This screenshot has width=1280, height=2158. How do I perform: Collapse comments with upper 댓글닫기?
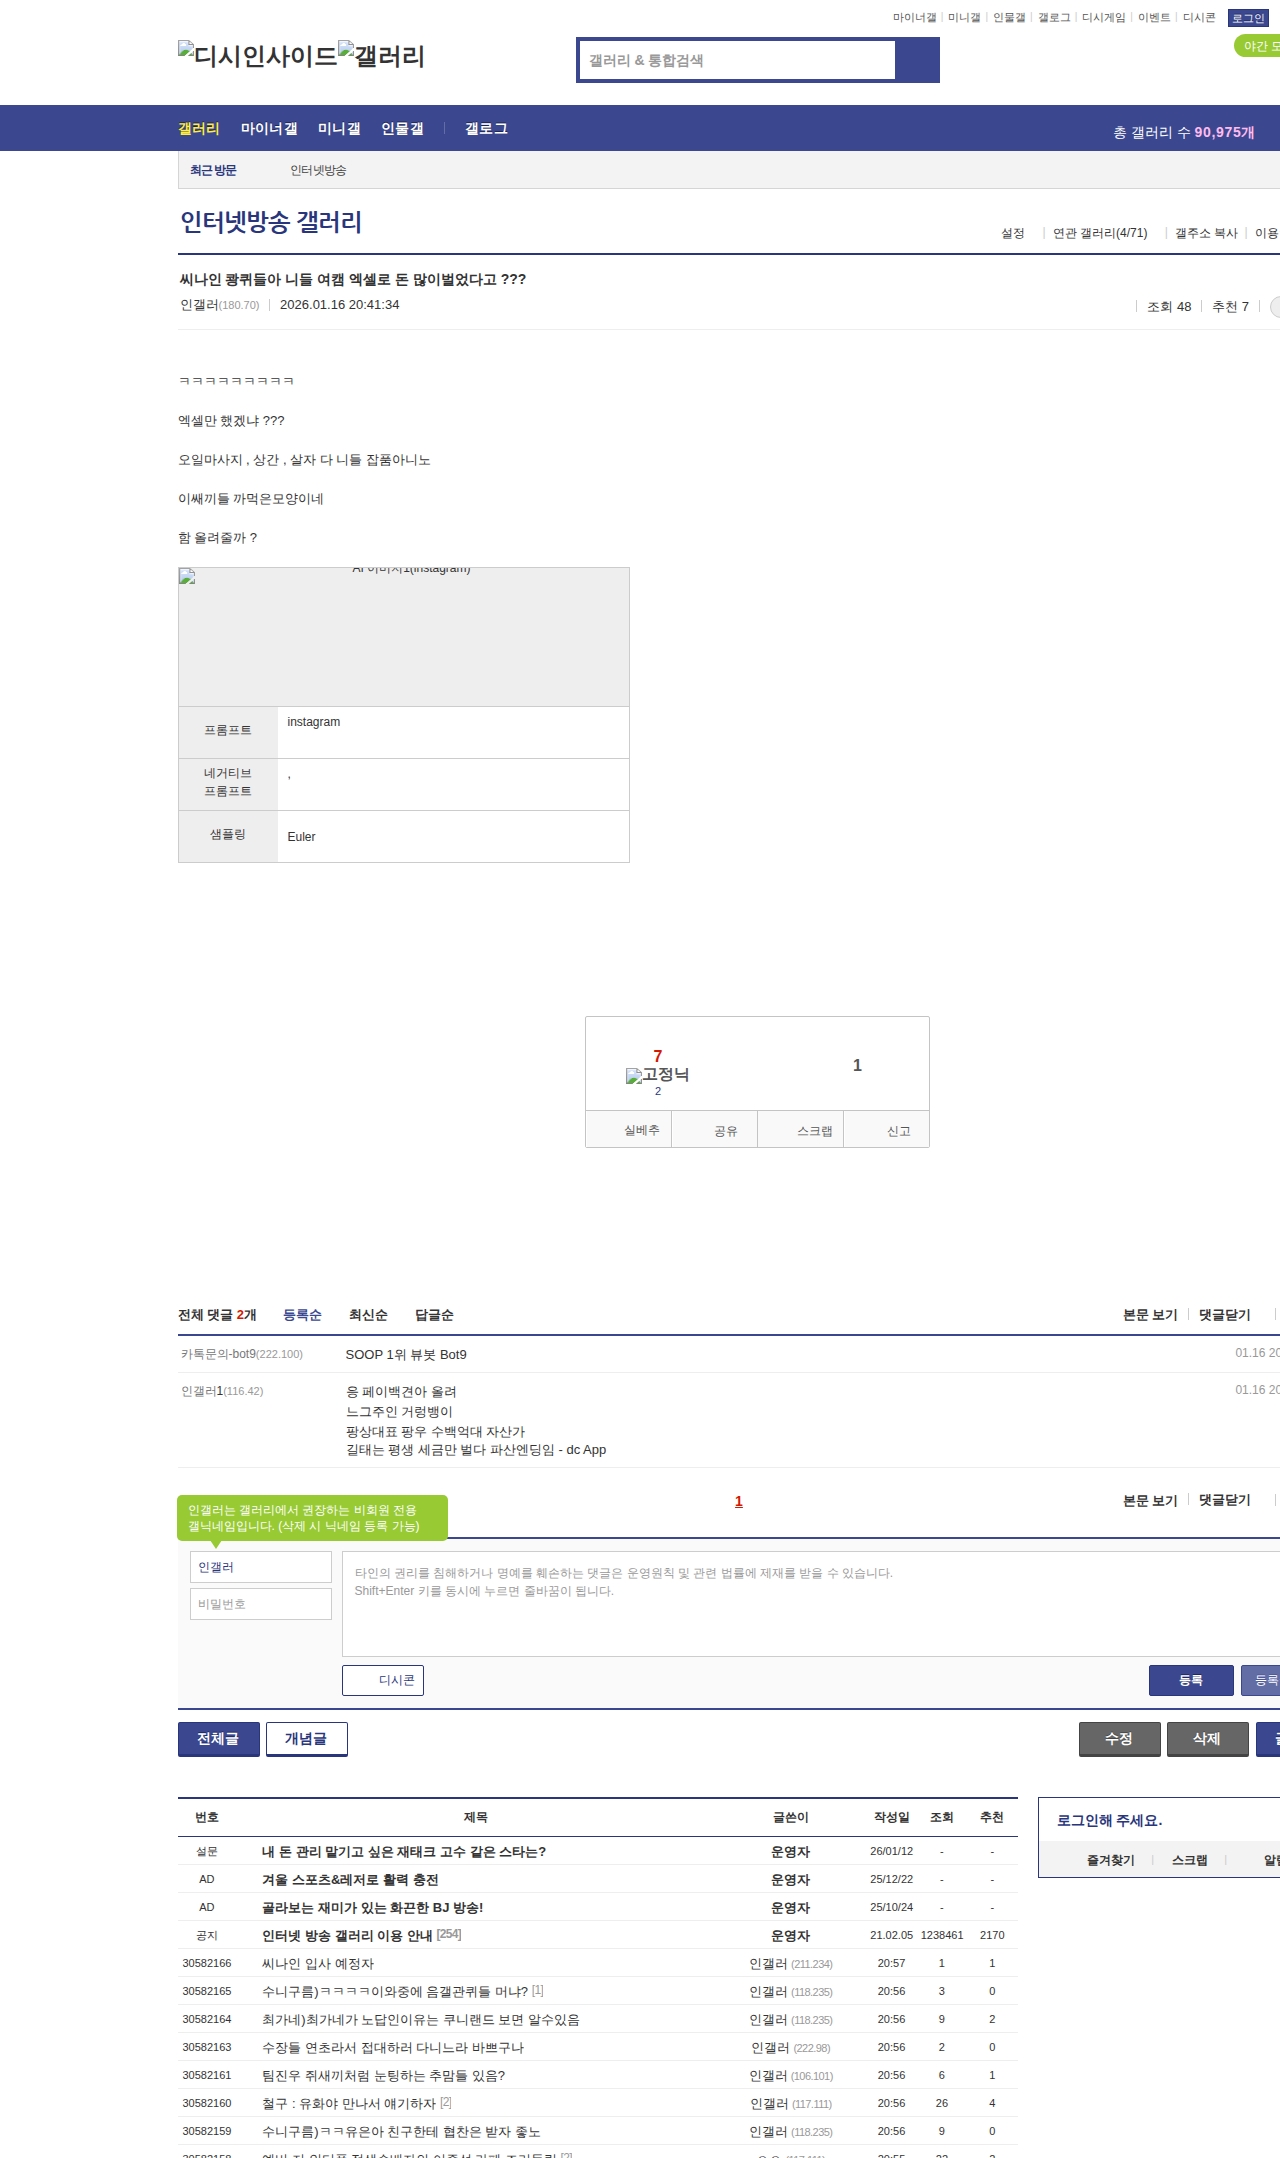[1225, 1315]
